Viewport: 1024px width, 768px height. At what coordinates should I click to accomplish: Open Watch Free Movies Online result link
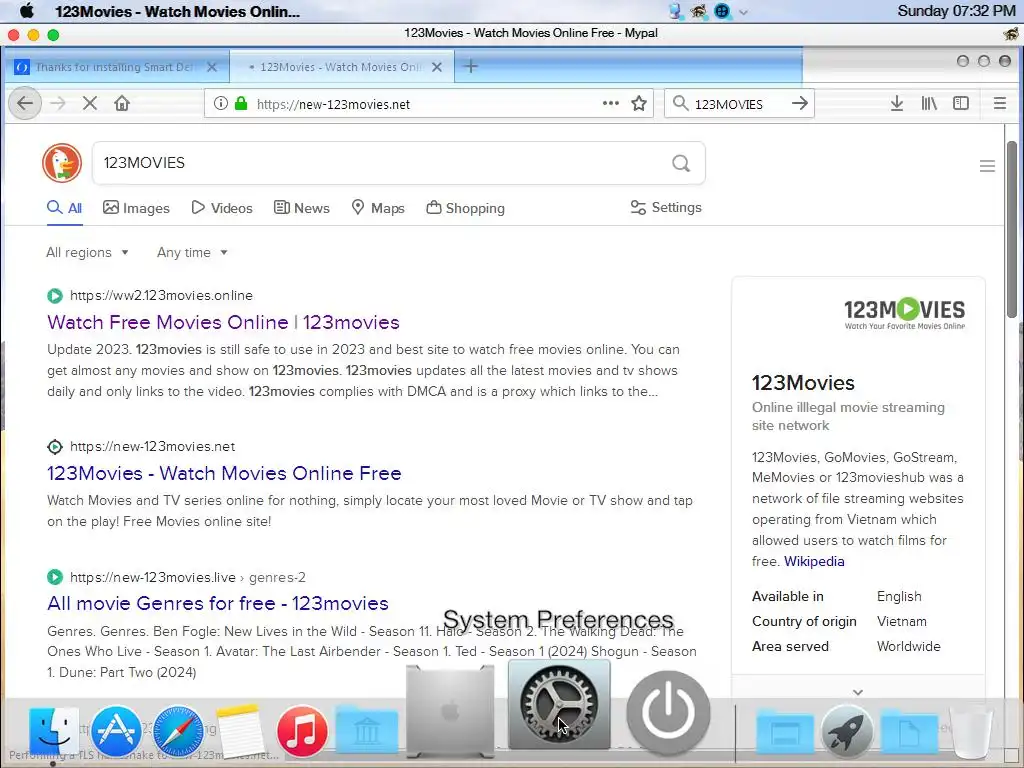pyautogui.click(x=223, y=322)
